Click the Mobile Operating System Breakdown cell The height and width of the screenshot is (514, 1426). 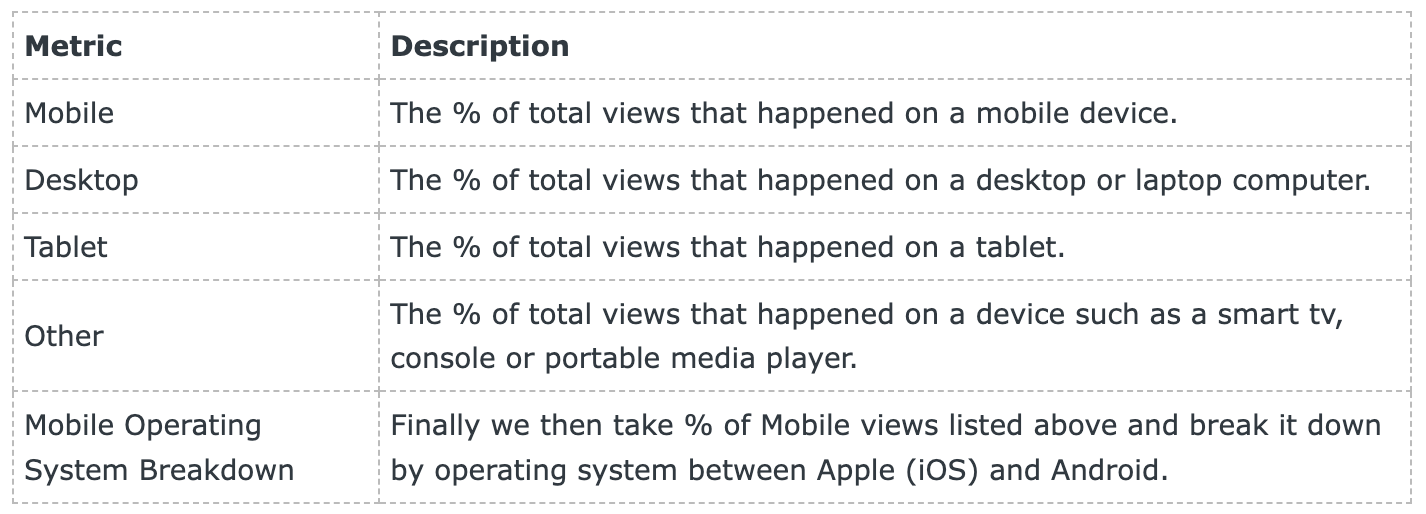(158, 447)
